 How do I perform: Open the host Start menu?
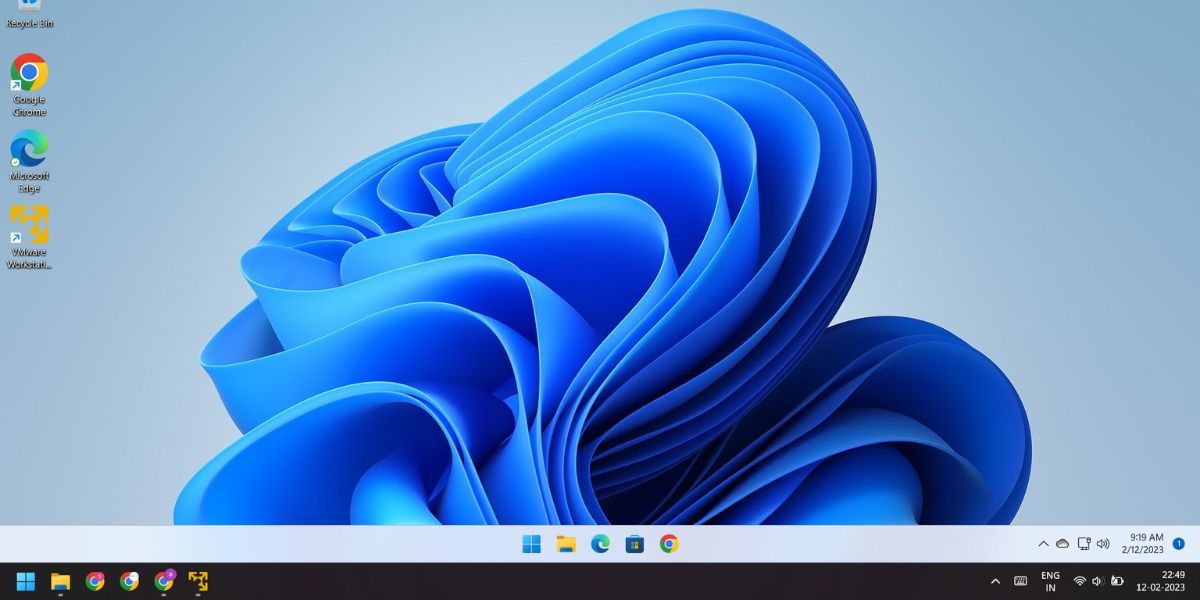25,581
